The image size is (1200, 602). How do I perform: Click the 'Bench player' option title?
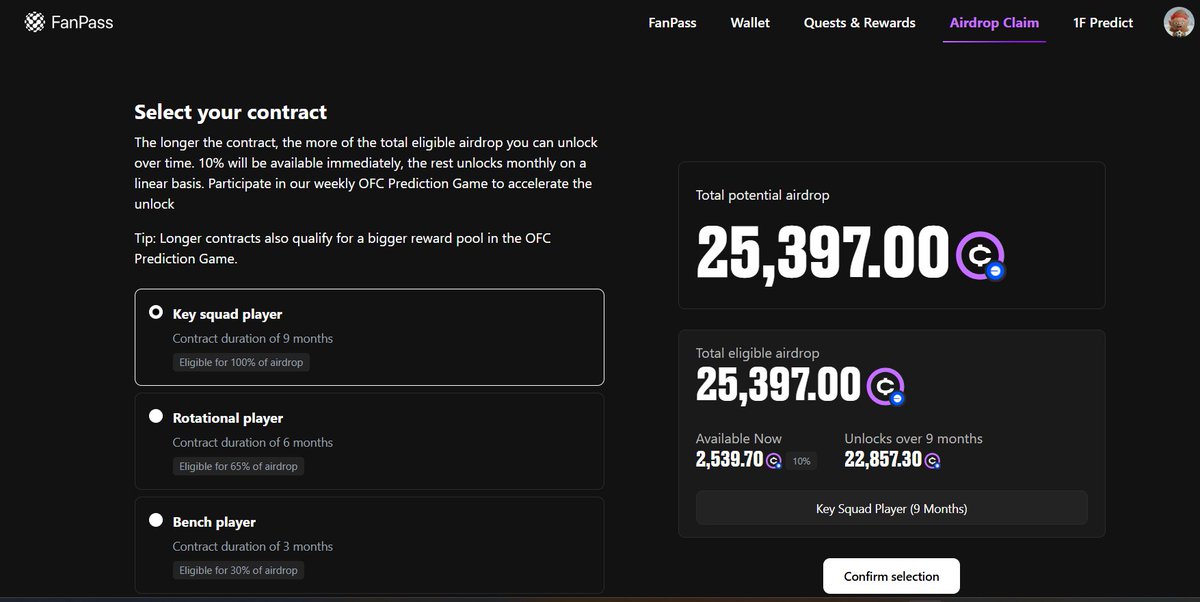coord(214,522)
